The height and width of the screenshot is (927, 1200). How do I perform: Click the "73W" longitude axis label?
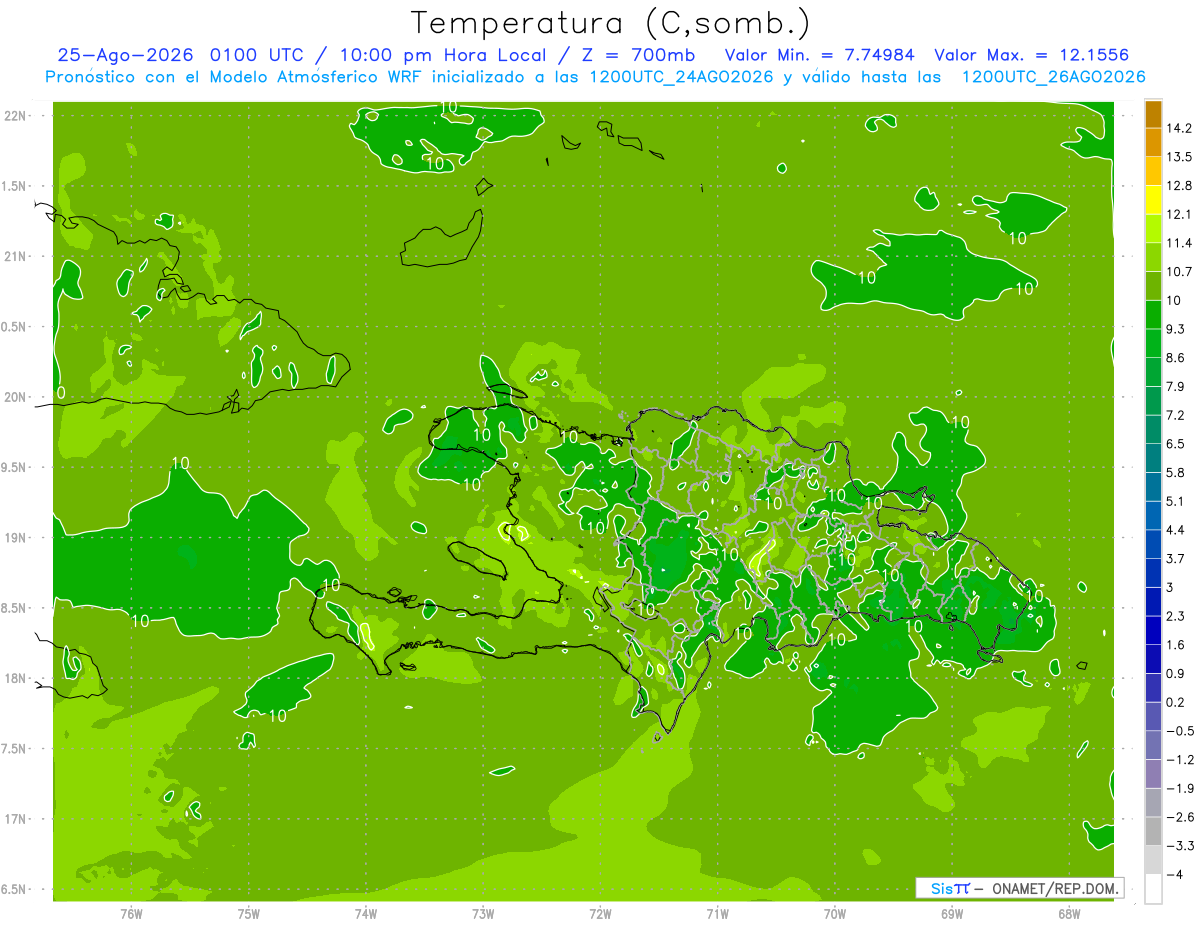[x=483, y=913]
